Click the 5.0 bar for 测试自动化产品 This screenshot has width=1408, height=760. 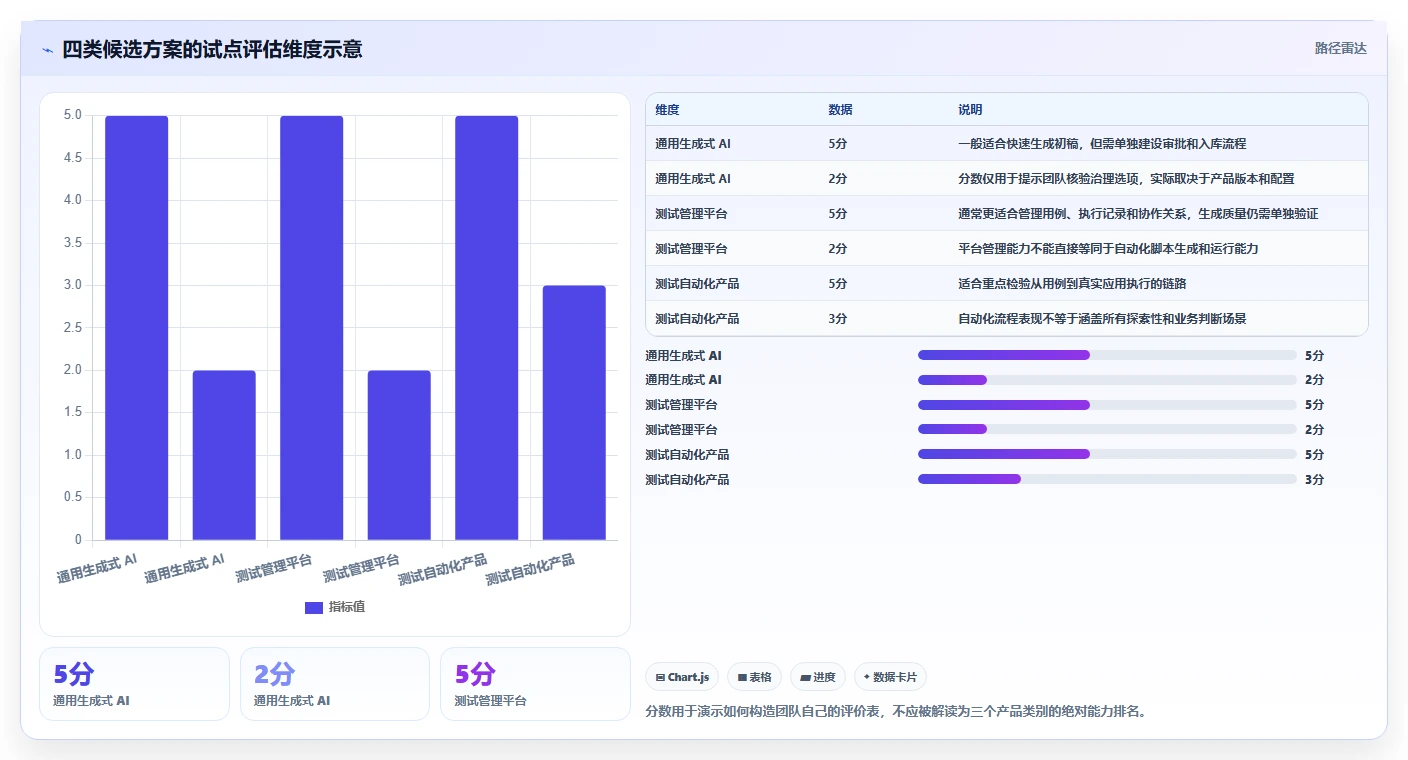(486, 328)
